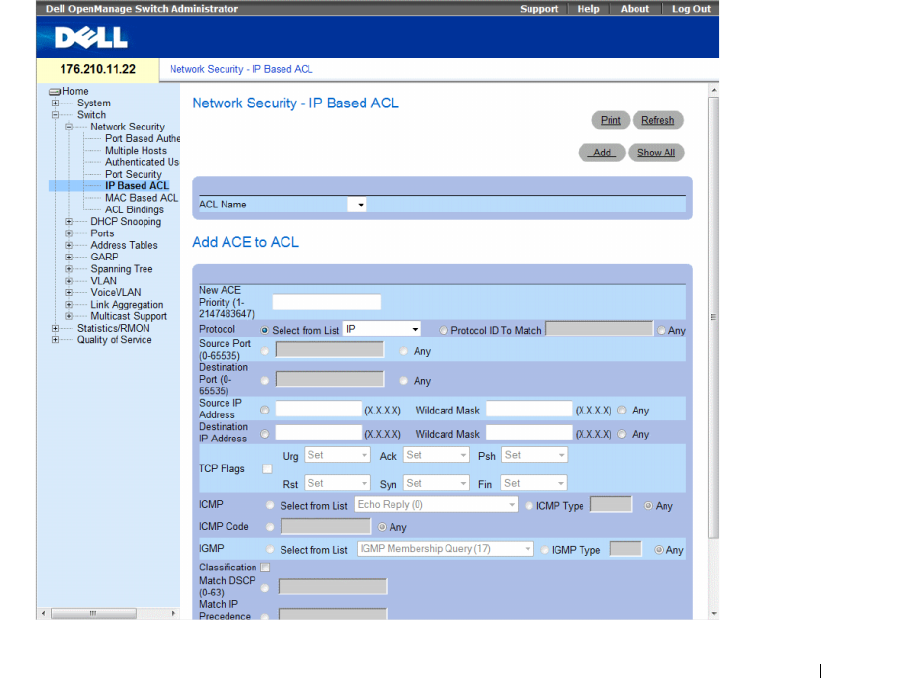The width and height of the screenshot is (900, 678).
Task: Expand the GARP tree node
Action: (x=69, y=257)
